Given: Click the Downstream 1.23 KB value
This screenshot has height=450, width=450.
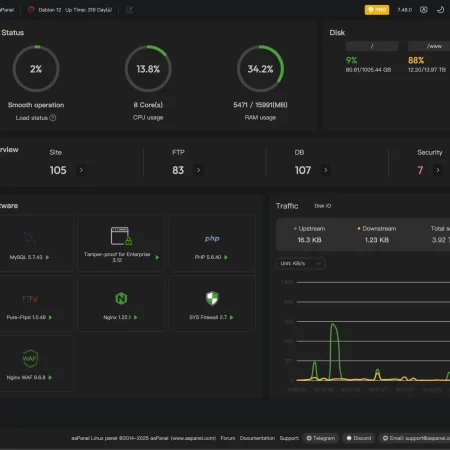Looking at the screenshot, I should pos(377,240).
